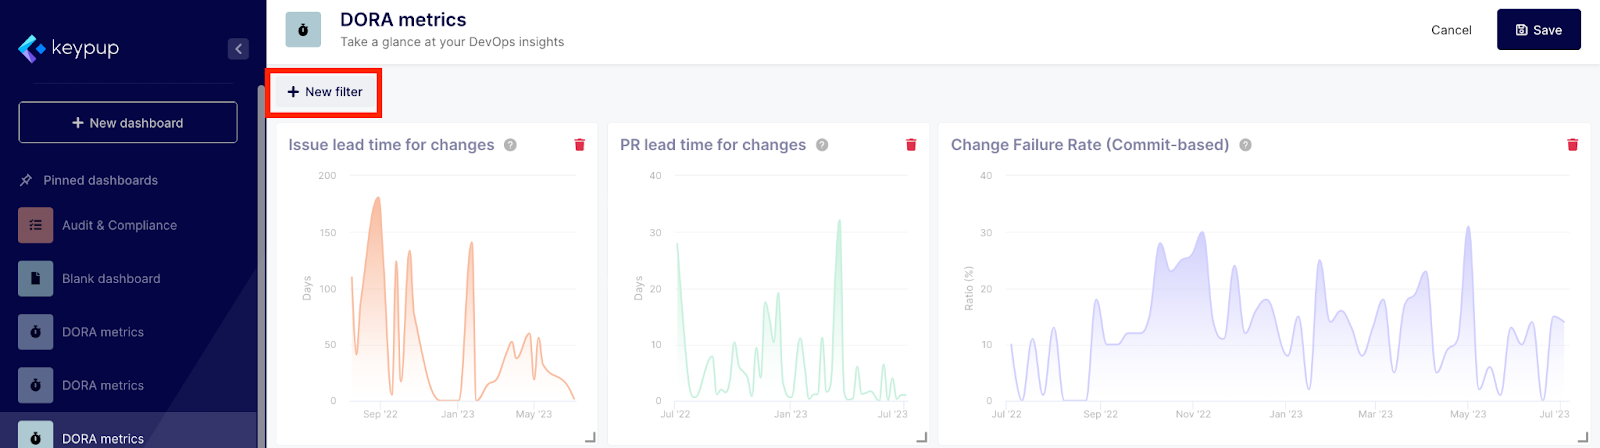Collapse the sidebar with the chevron button
1600x448 pixels.
(x=238, y=49)
